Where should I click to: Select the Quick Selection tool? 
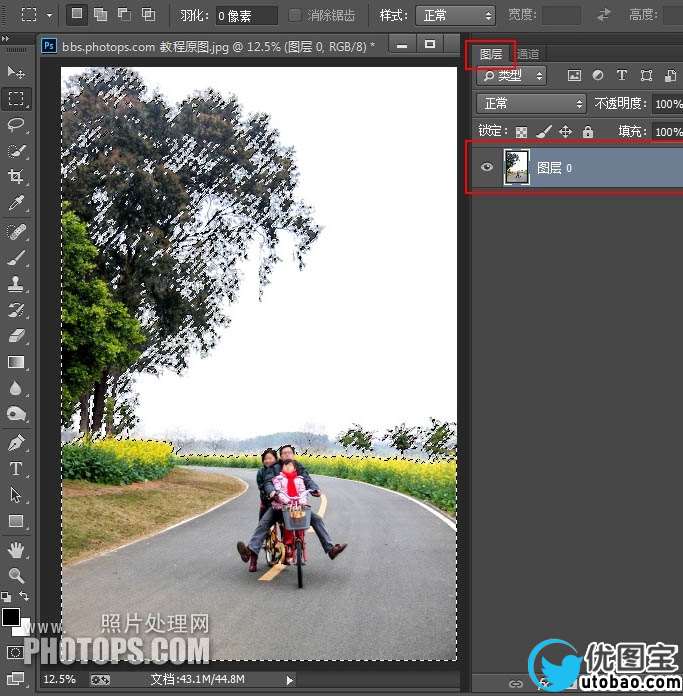point(16,151)
